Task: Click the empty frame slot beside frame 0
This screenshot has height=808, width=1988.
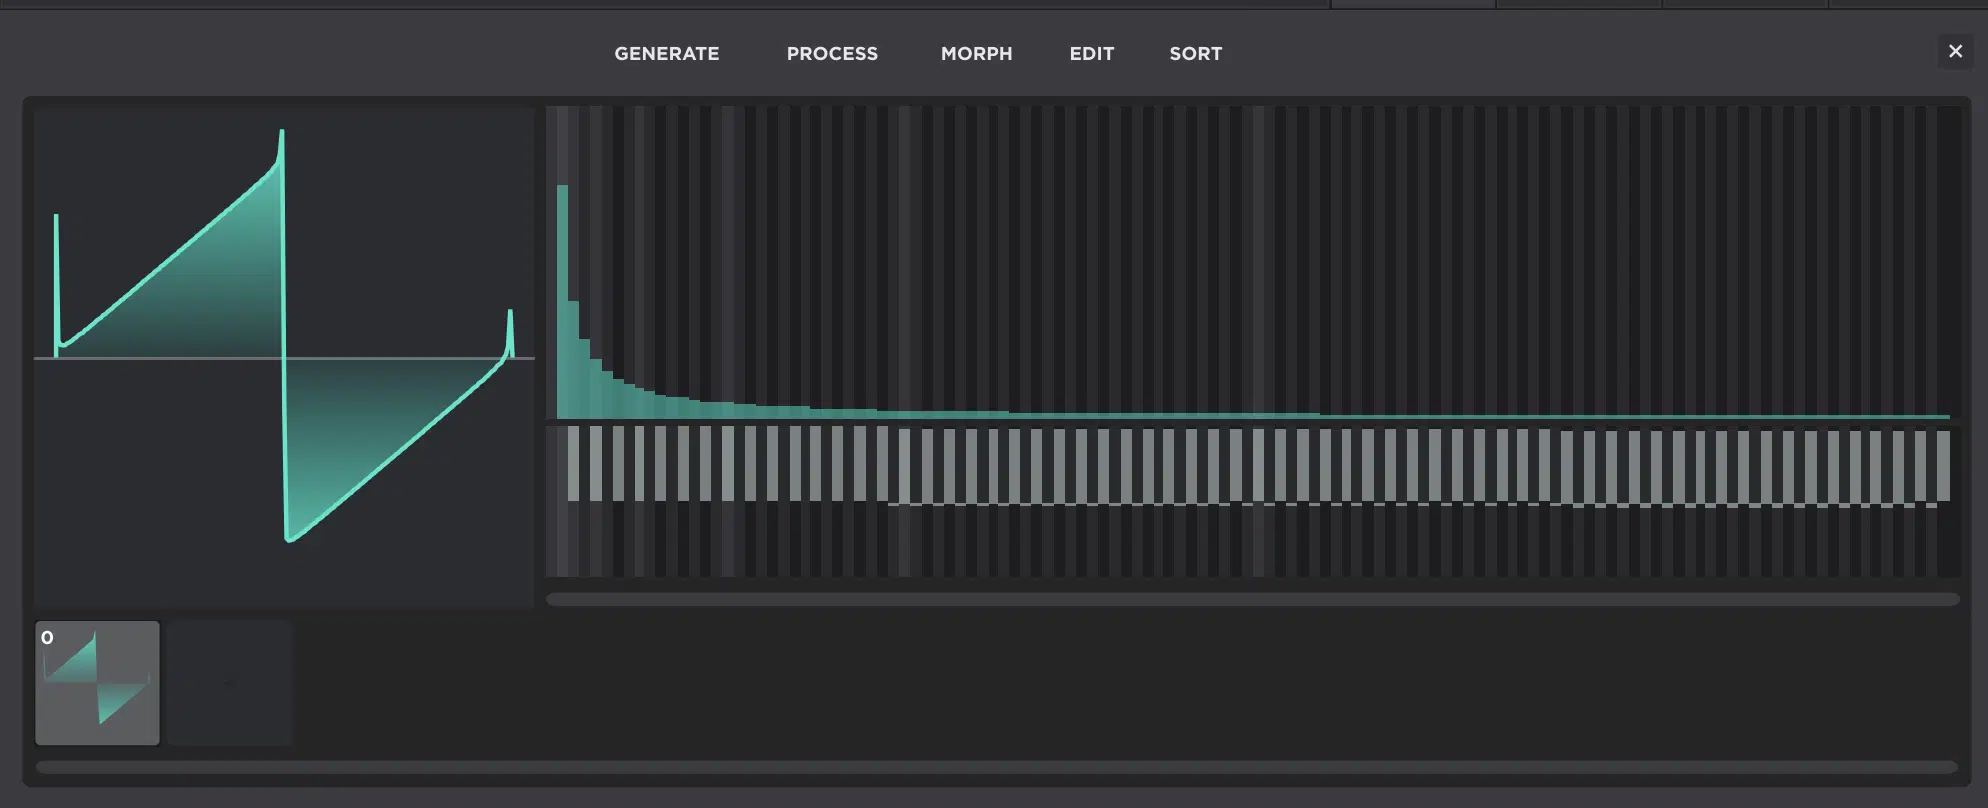Action: coord(229,684)
